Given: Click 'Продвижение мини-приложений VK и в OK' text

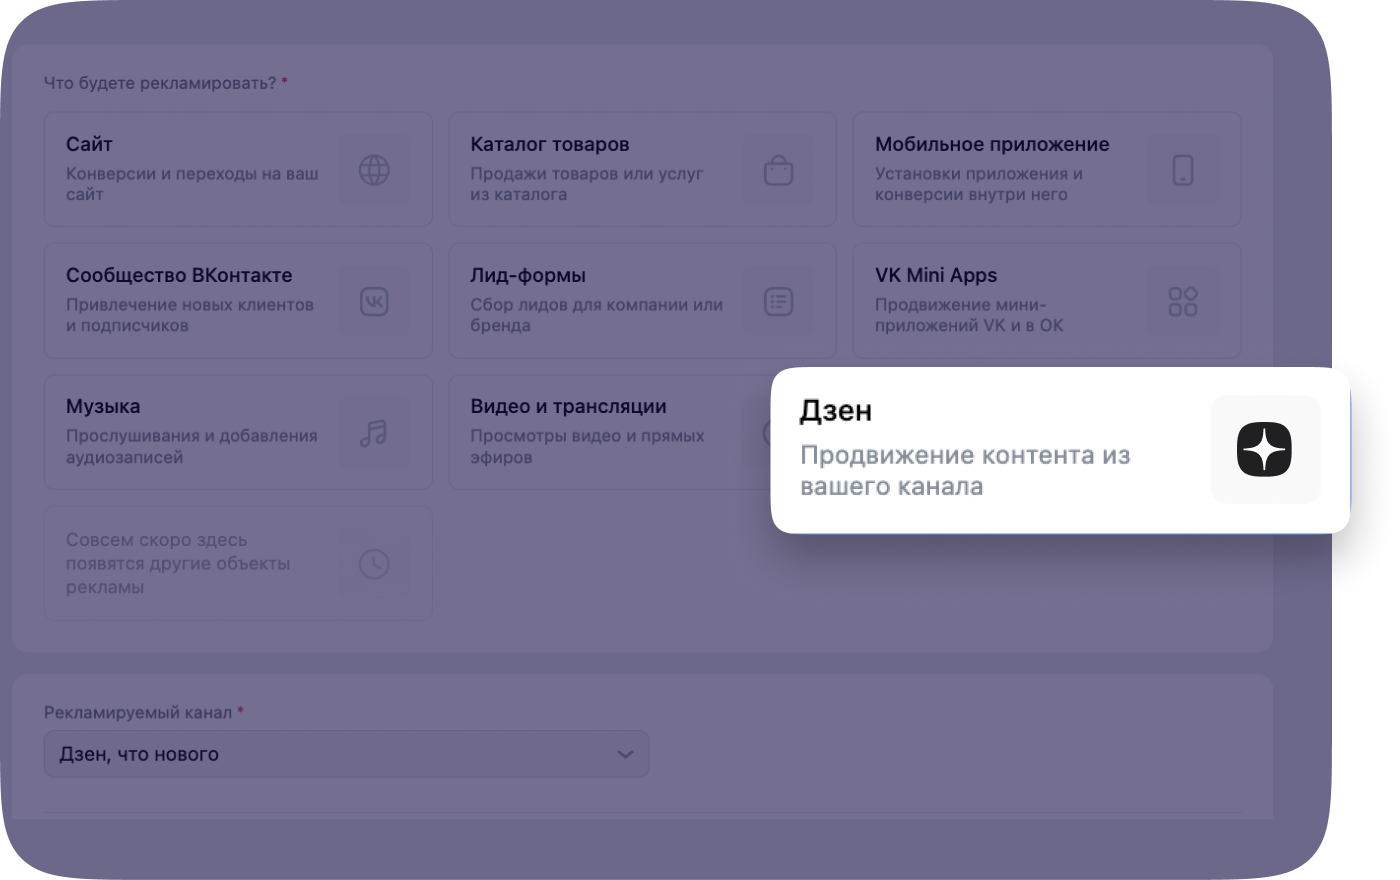Looking at the screenshot, I should tap(969, 315).
